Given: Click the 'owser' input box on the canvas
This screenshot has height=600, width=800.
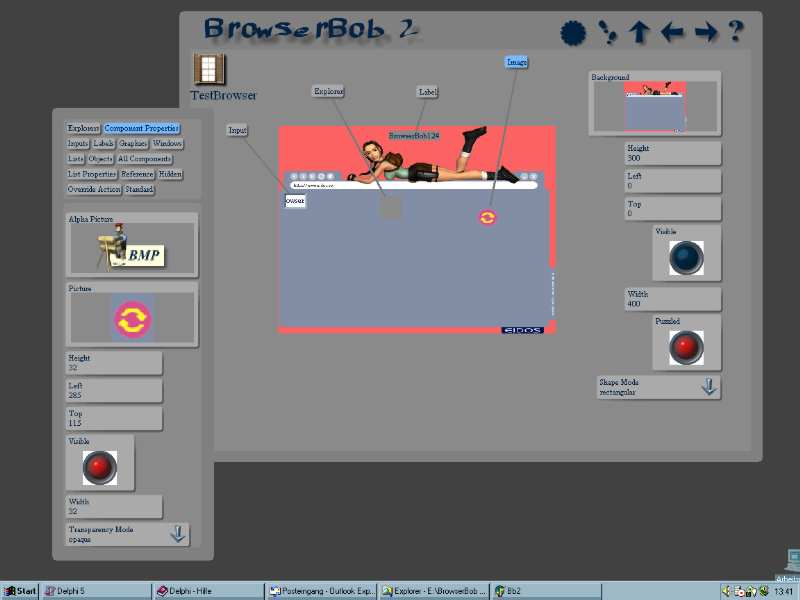Looking at the screenshot, I should (295, 201).
